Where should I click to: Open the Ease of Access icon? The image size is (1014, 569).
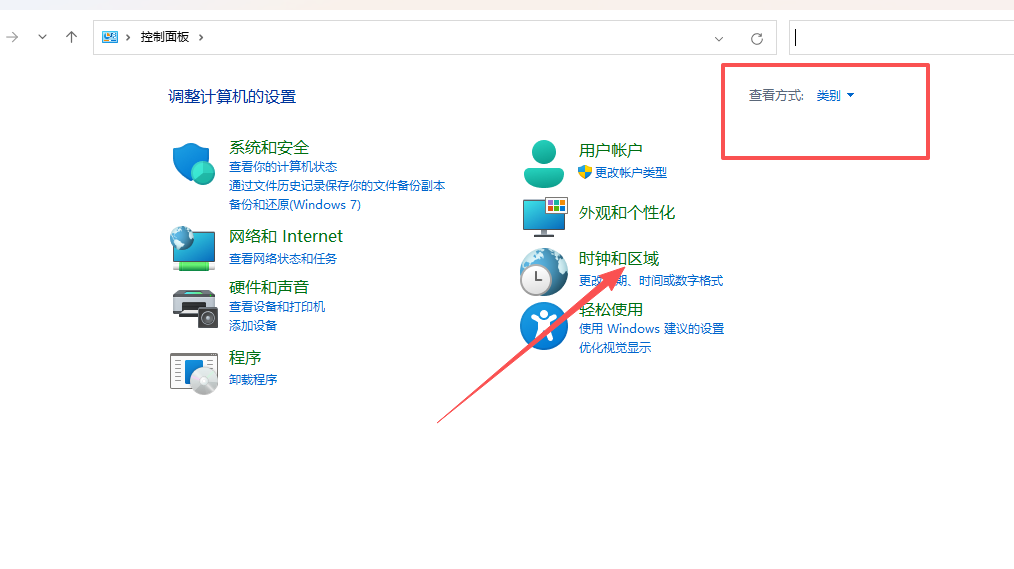click(x=543, y=326)
